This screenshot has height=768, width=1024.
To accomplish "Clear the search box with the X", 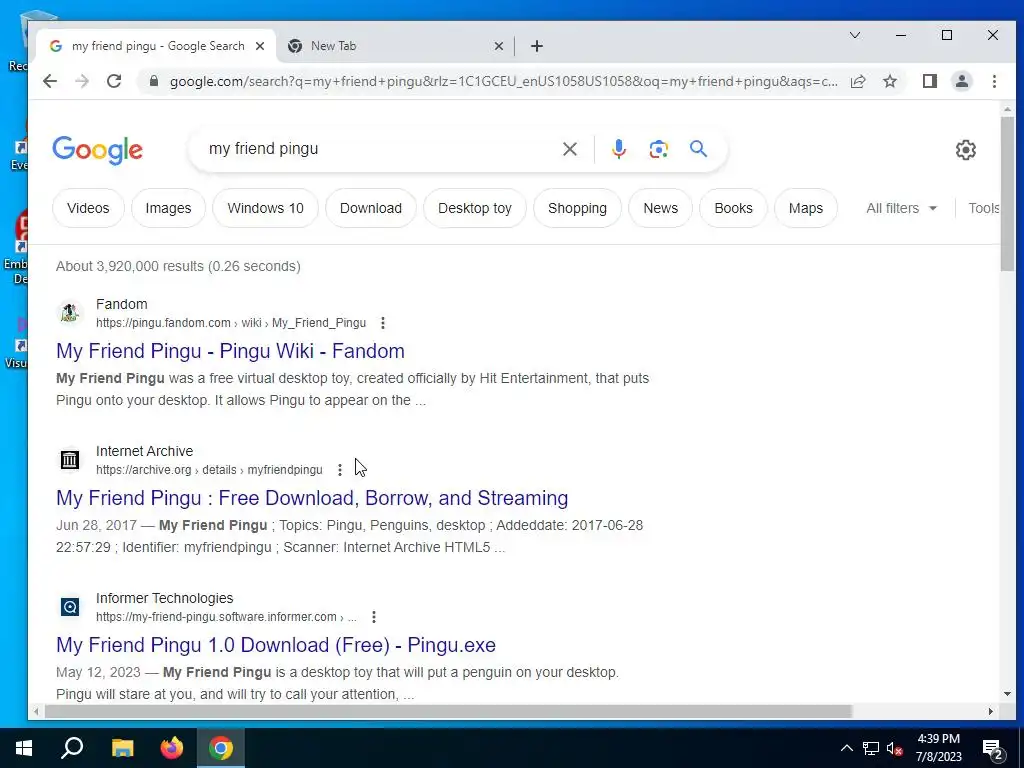I will pyautogui.click(x=569, y=149).
